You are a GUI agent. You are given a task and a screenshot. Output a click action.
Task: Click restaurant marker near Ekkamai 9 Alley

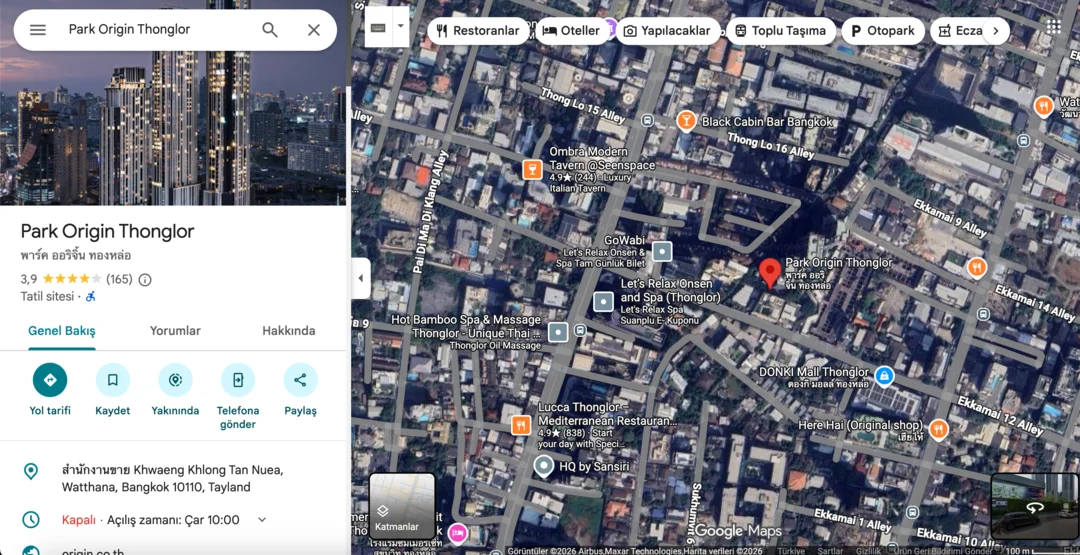tap(976, 268)
